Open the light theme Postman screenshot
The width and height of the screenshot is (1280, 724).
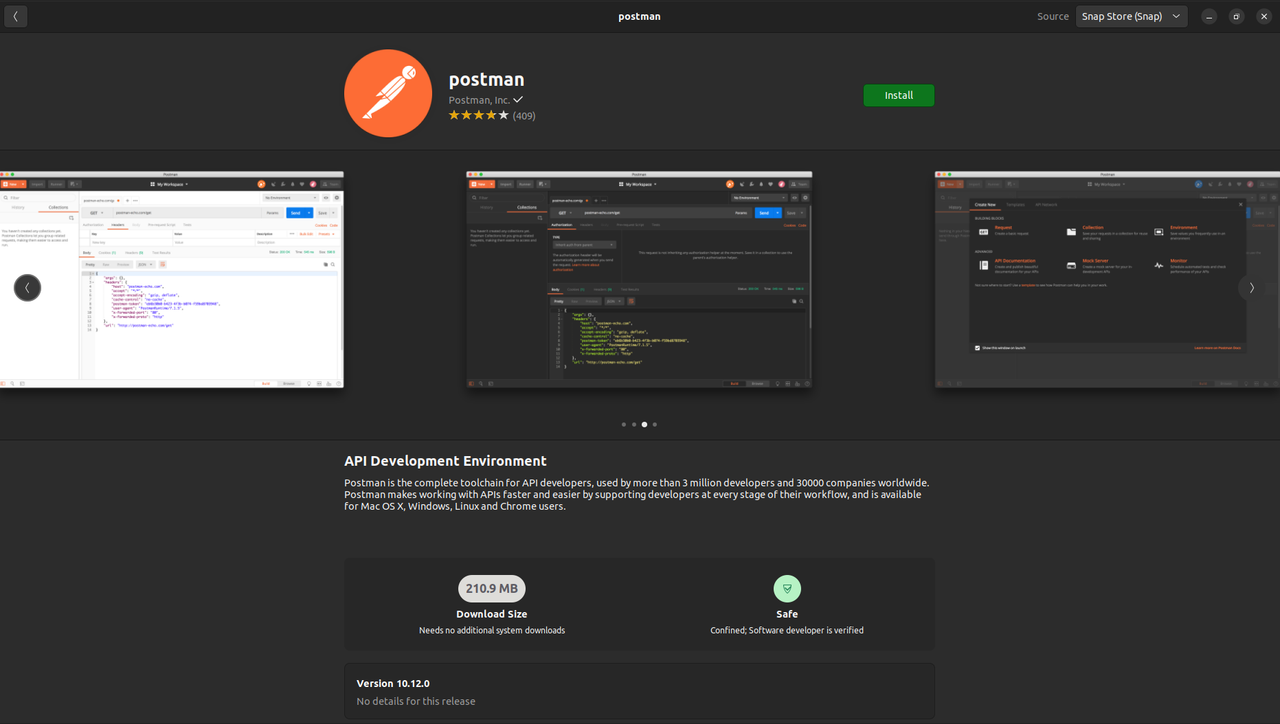pos(171,280)
